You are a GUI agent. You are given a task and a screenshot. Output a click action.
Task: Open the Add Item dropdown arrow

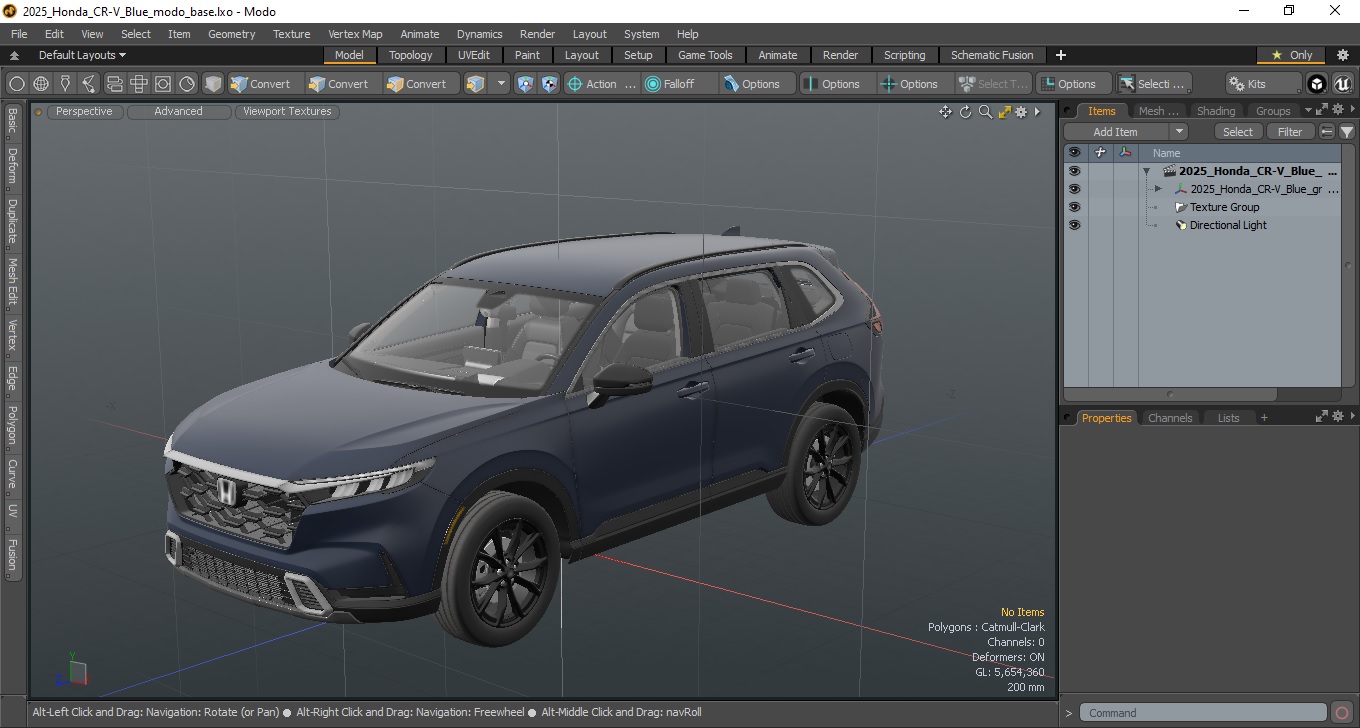click(1179, 132)
